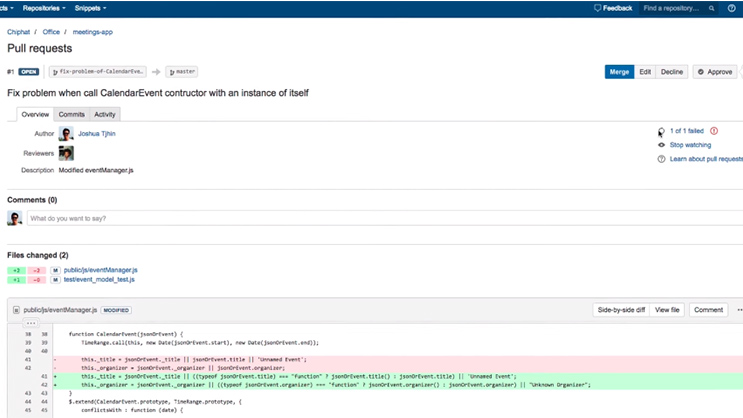Click the Feedback link in header
Screen dimensions: 743x418
(613, 8)
